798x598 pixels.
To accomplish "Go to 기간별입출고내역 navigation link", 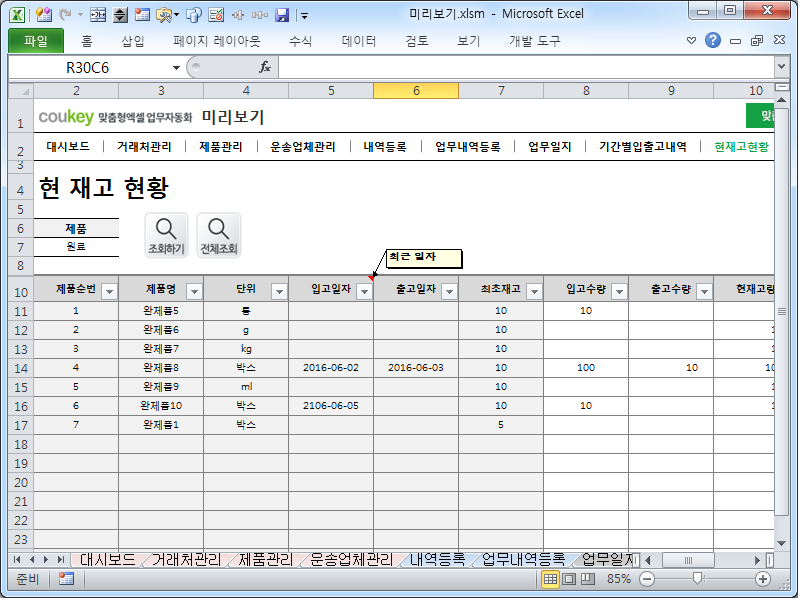I will pyautogui.click(x=643, y=147).
